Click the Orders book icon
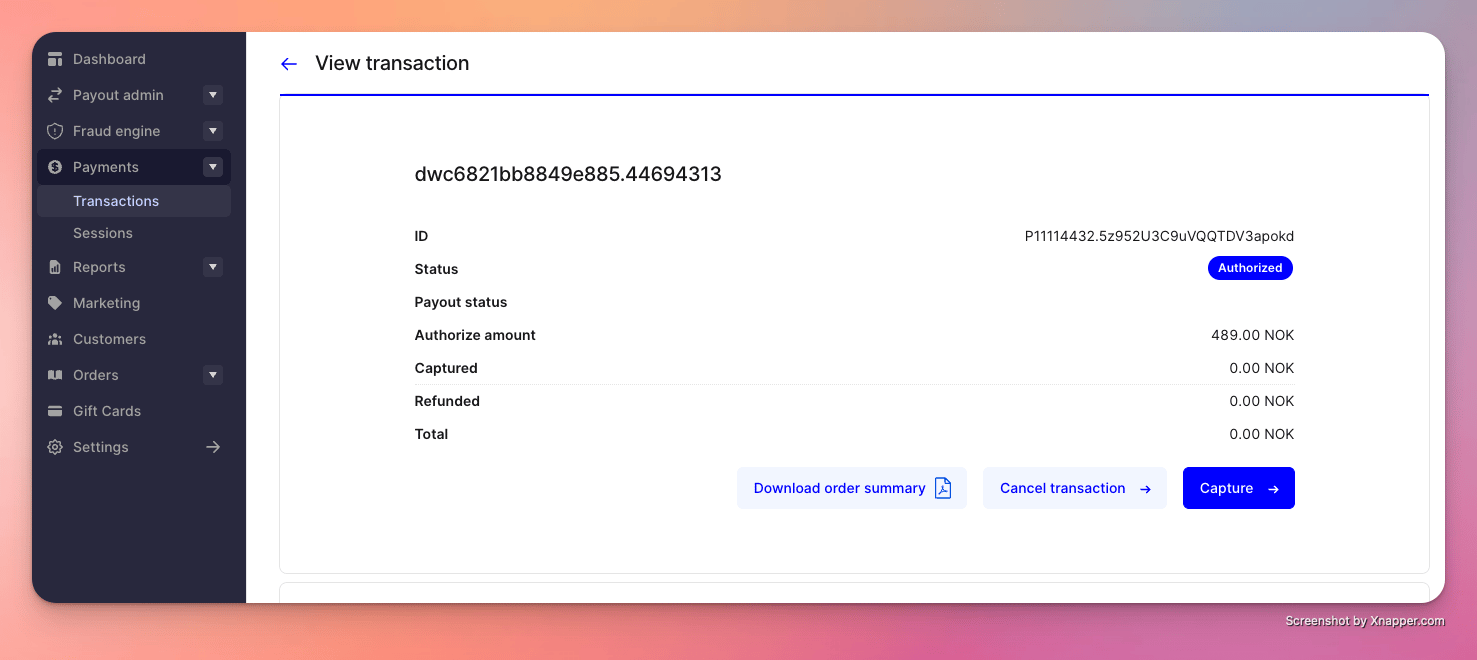 pos(55,375)
